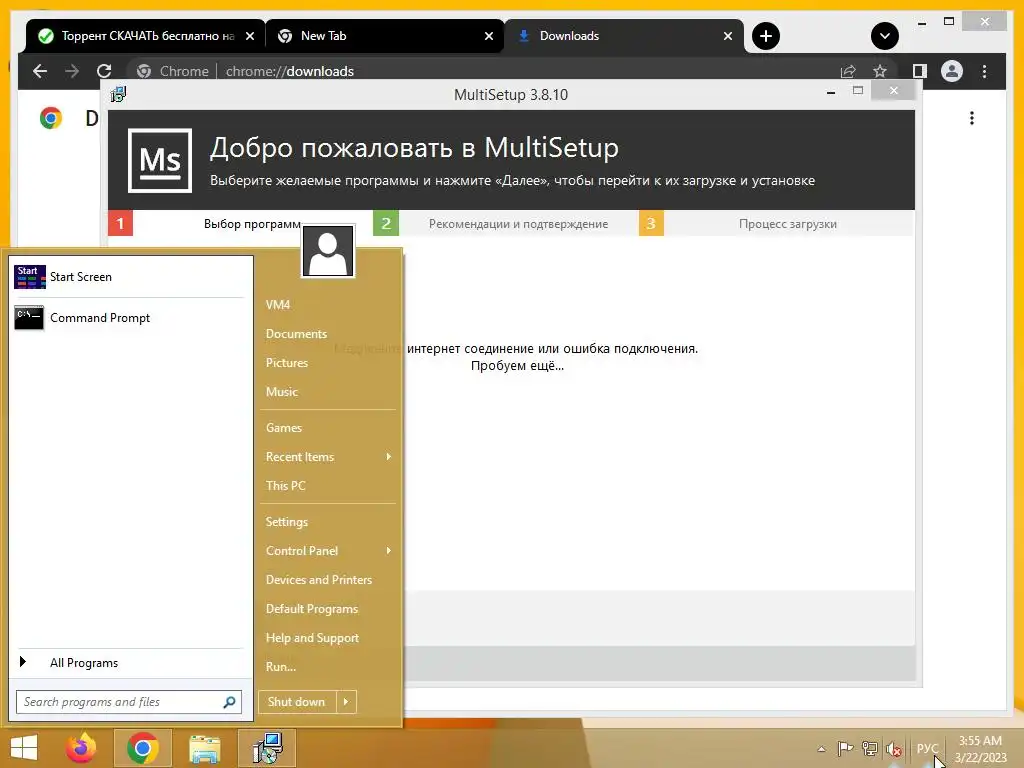
Task: Show hidden tray icons arrow
Action: (822, 749)
